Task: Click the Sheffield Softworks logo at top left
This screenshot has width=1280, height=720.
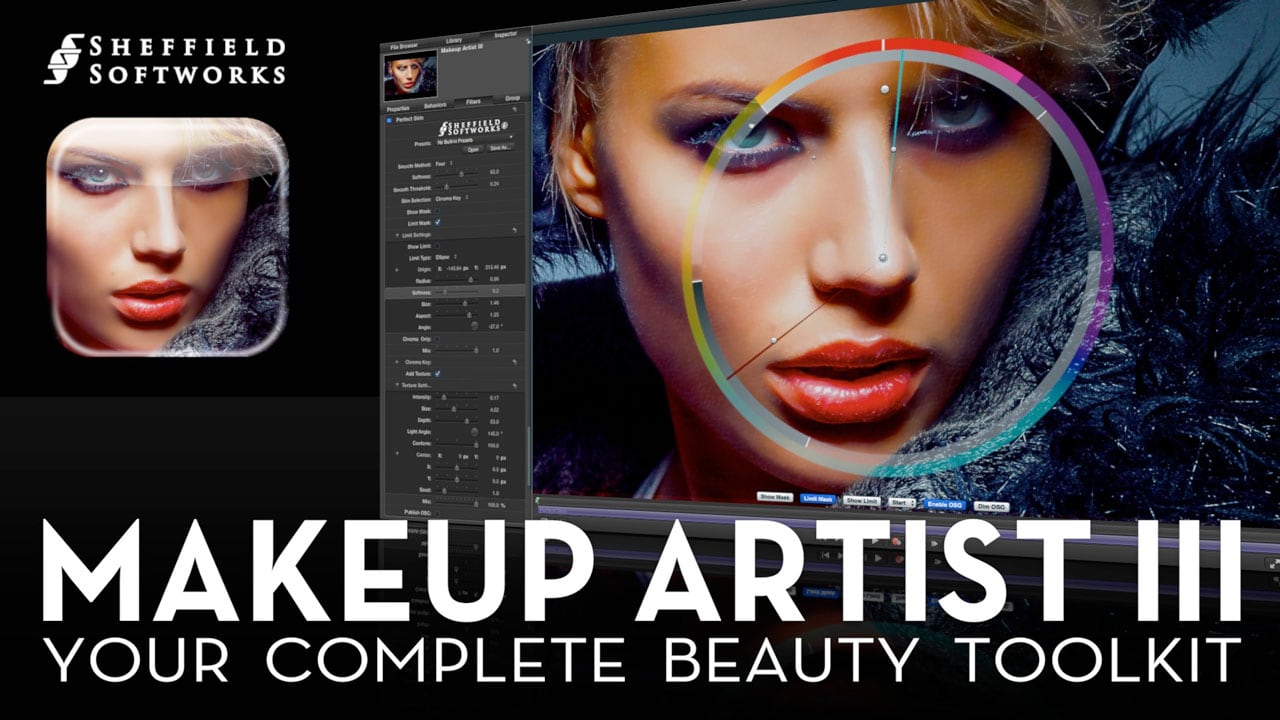Action: (x=165, y=60)
